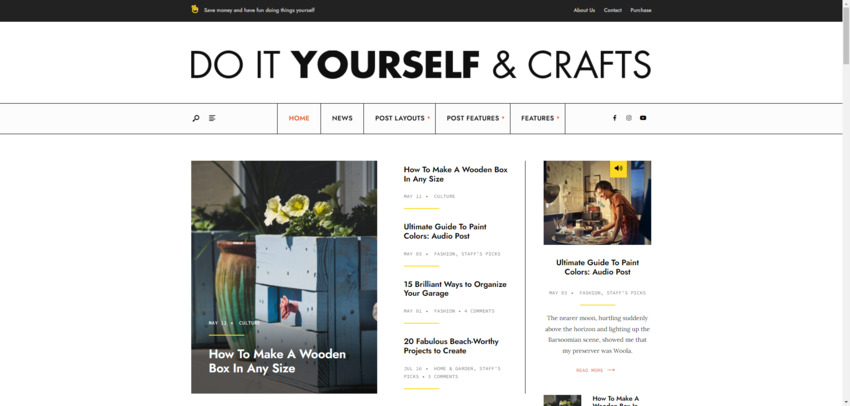
Task: Click the Read More arrow icon
Action: tap(611, 370)
